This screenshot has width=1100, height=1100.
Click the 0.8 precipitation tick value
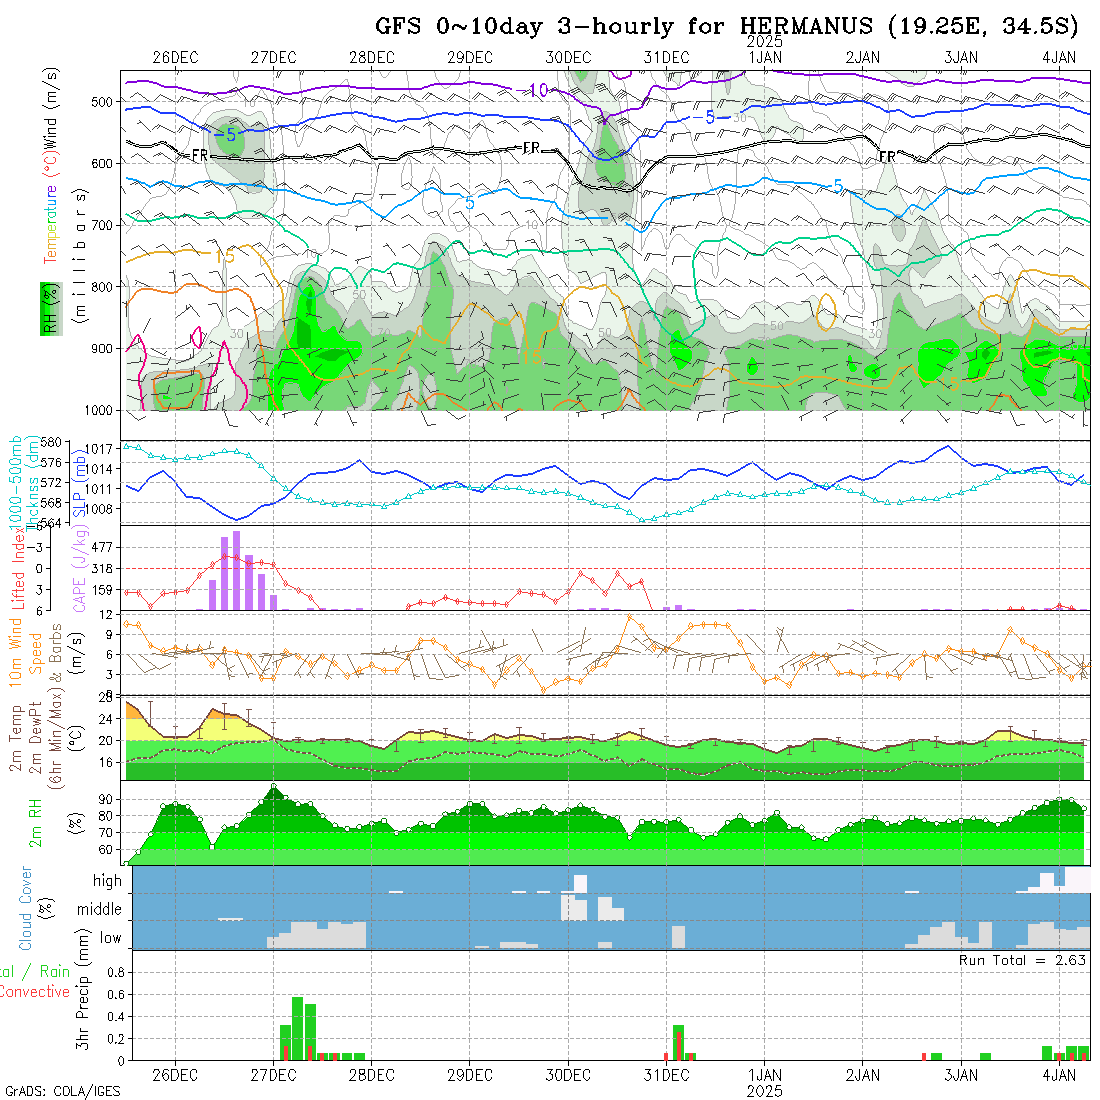(116, 972)
